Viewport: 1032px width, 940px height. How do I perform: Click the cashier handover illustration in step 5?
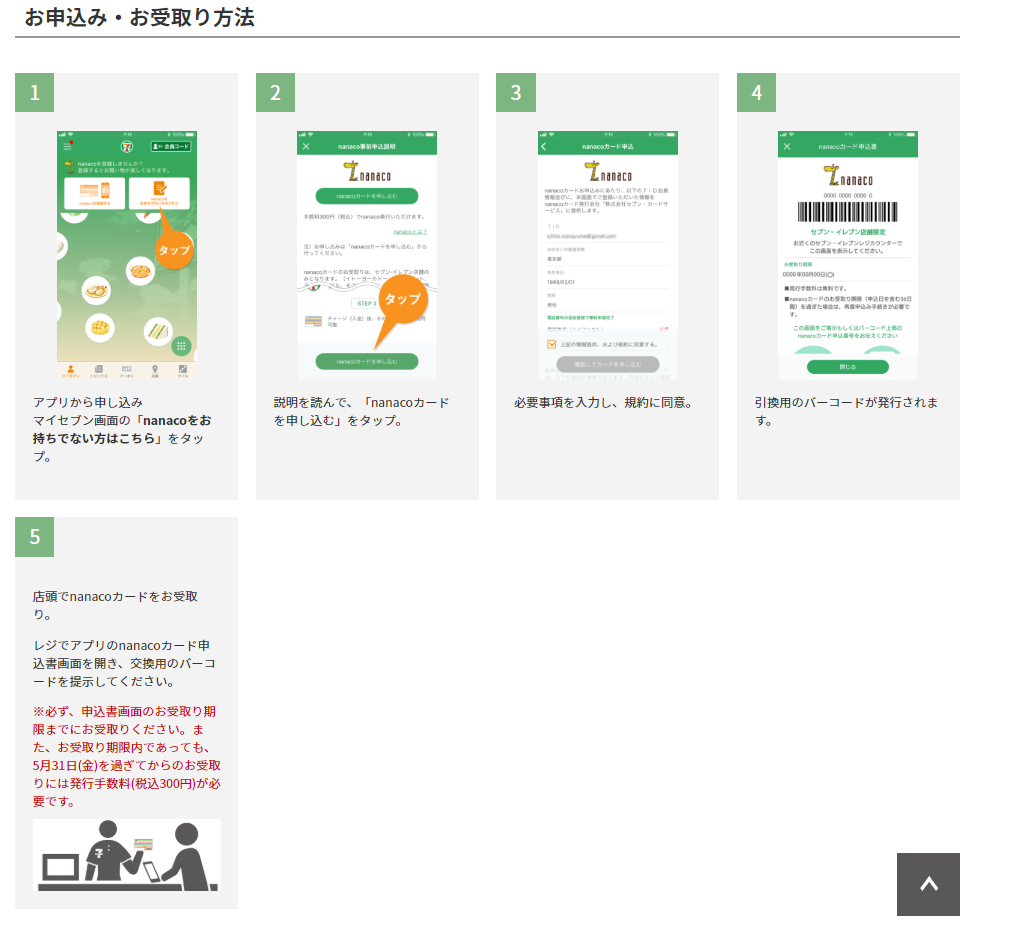pyautogui.click(x=126, y=854)
